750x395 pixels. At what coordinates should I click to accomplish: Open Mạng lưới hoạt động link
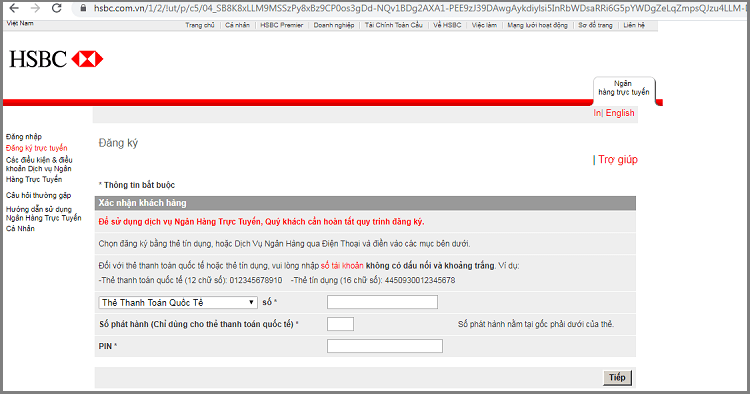537,25
